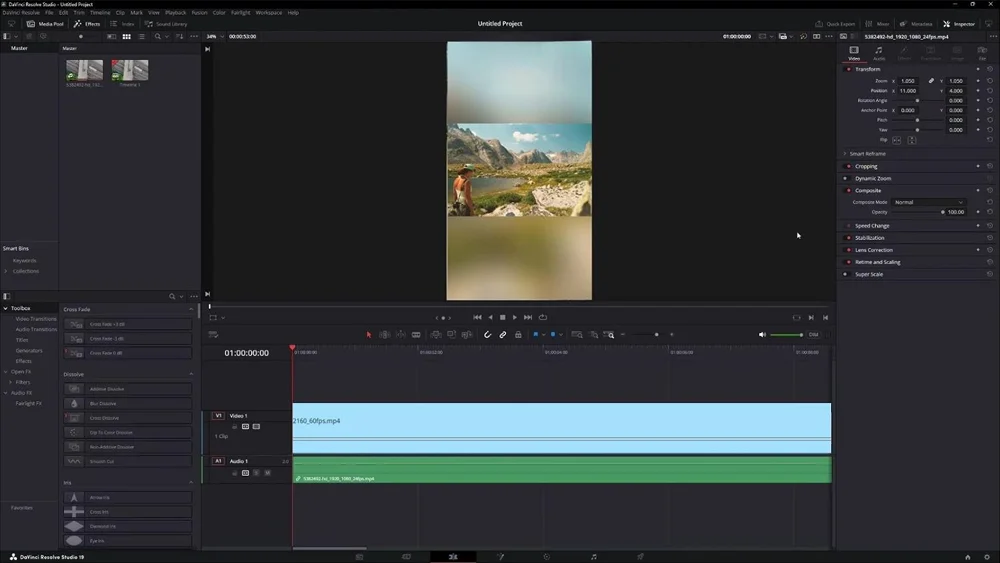Open the Index panel
The width and height of the screenshot is (1000, 563).
[x=122, y=24]
